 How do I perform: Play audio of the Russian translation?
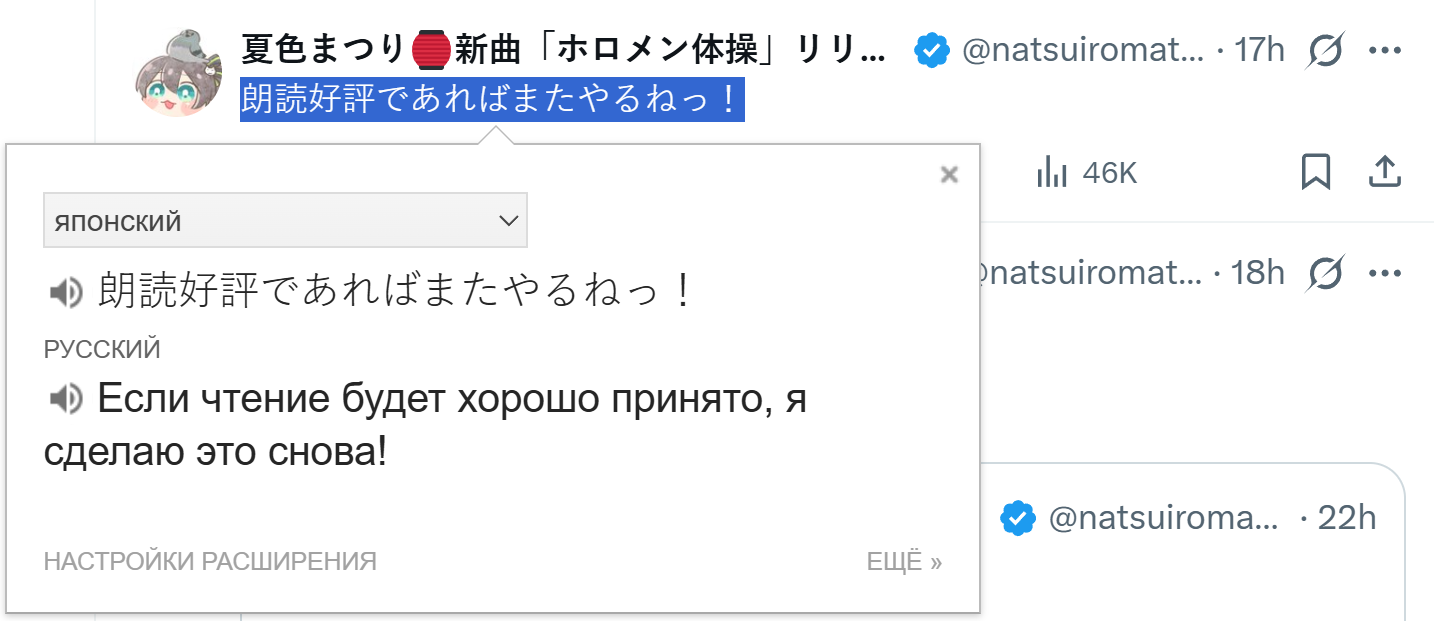[x=65, y=400]
